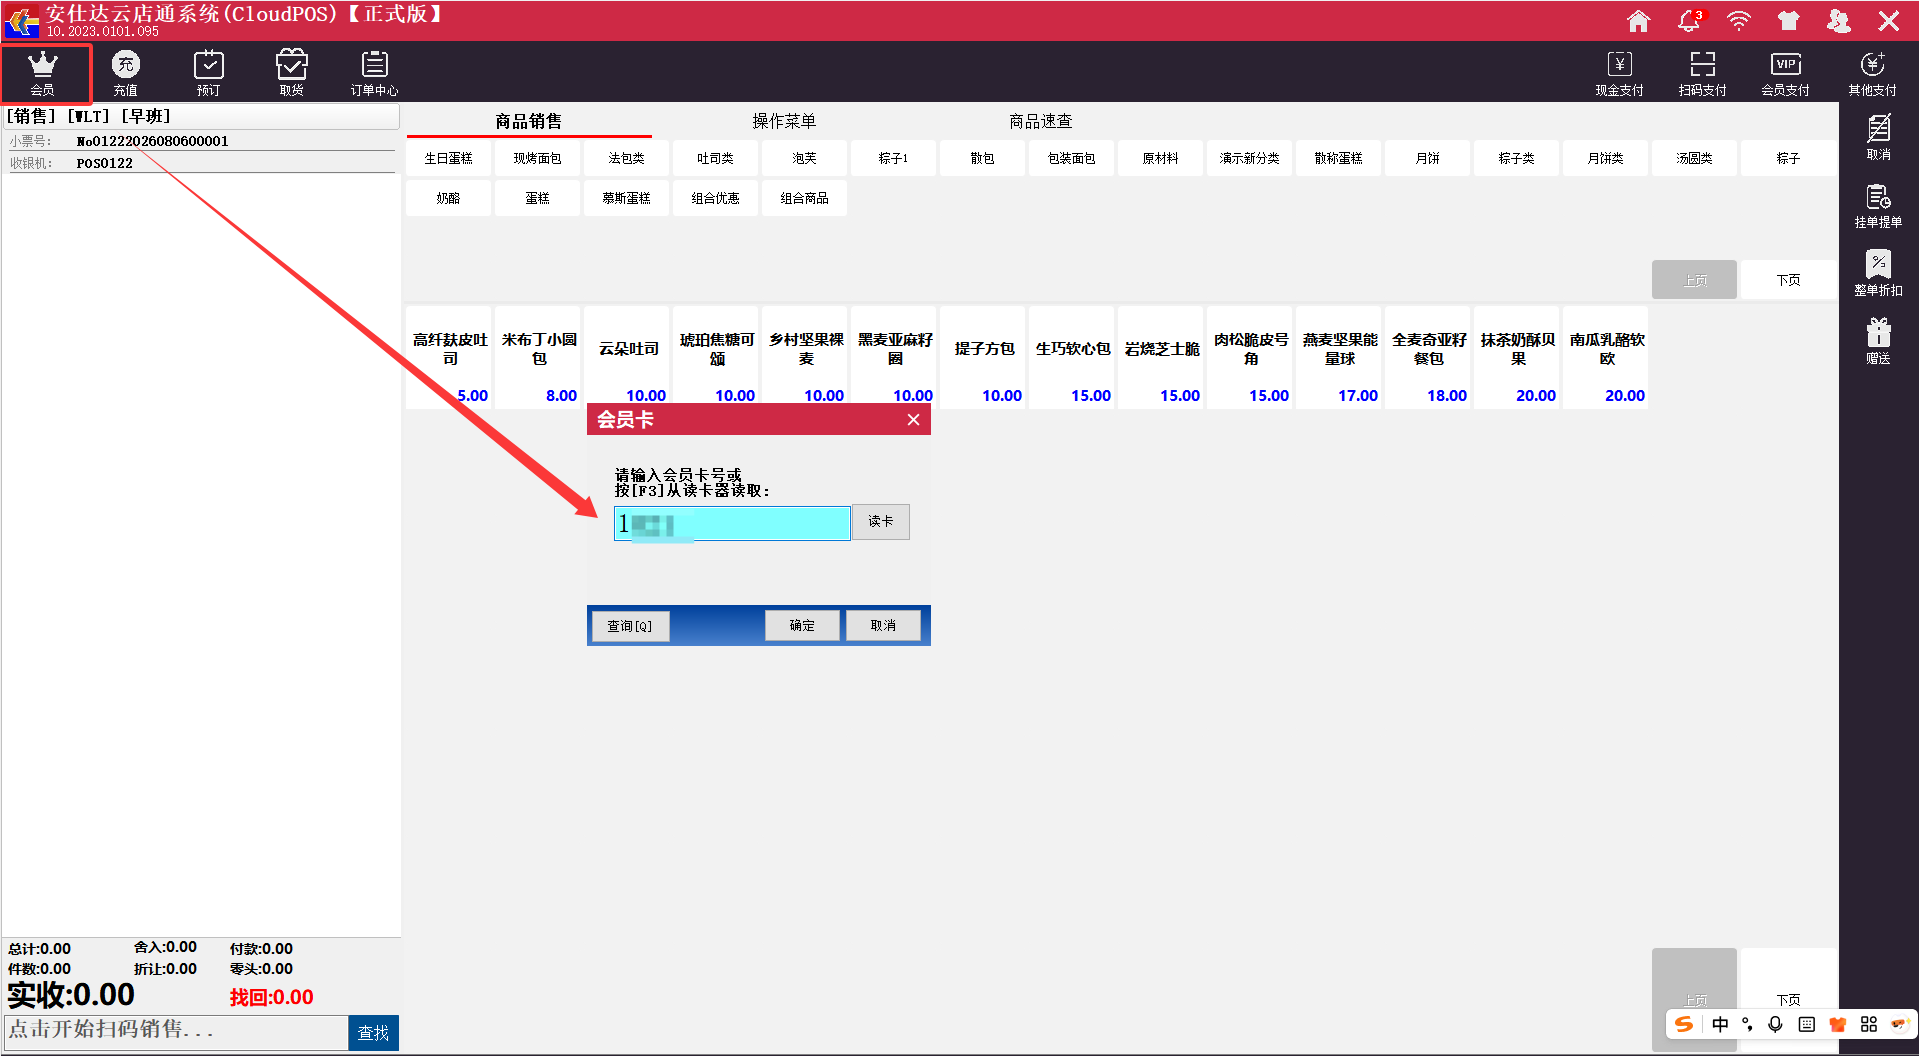This screenshot has height=1056, width=1919.
Task: Close the 会员卡 dialog with X
Action: (913, 420)
